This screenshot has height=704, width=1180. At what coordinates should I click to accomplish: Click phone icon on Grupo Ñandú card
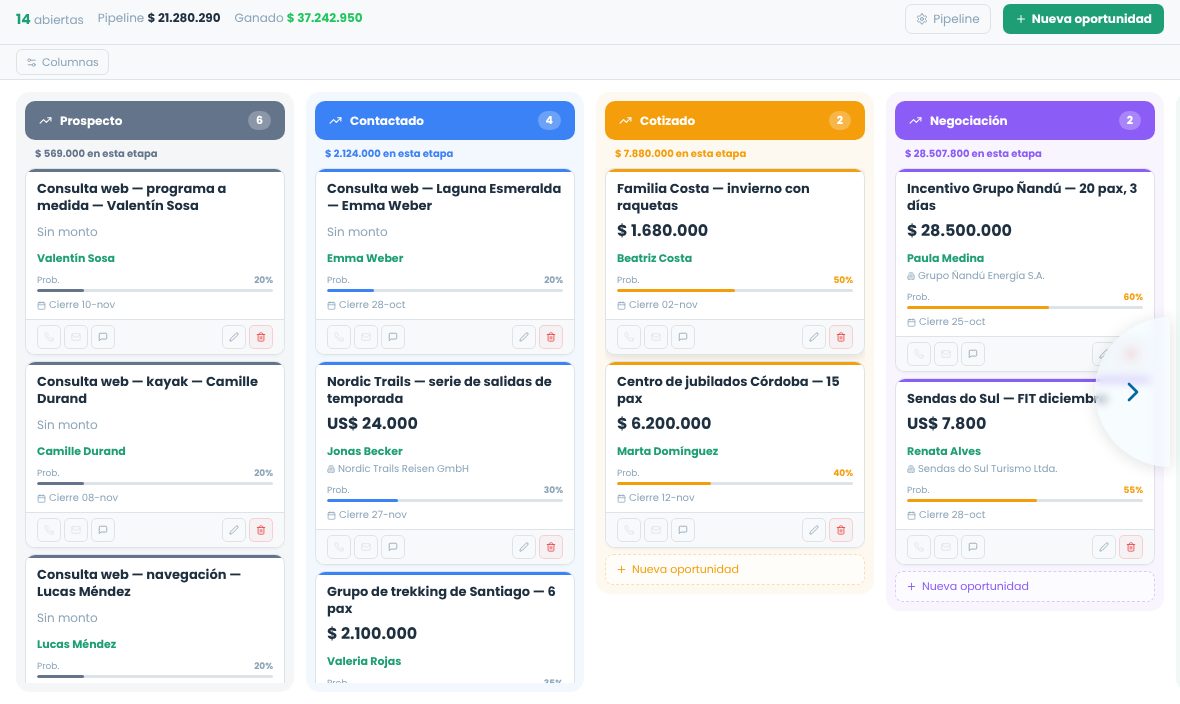click(919, 354)
